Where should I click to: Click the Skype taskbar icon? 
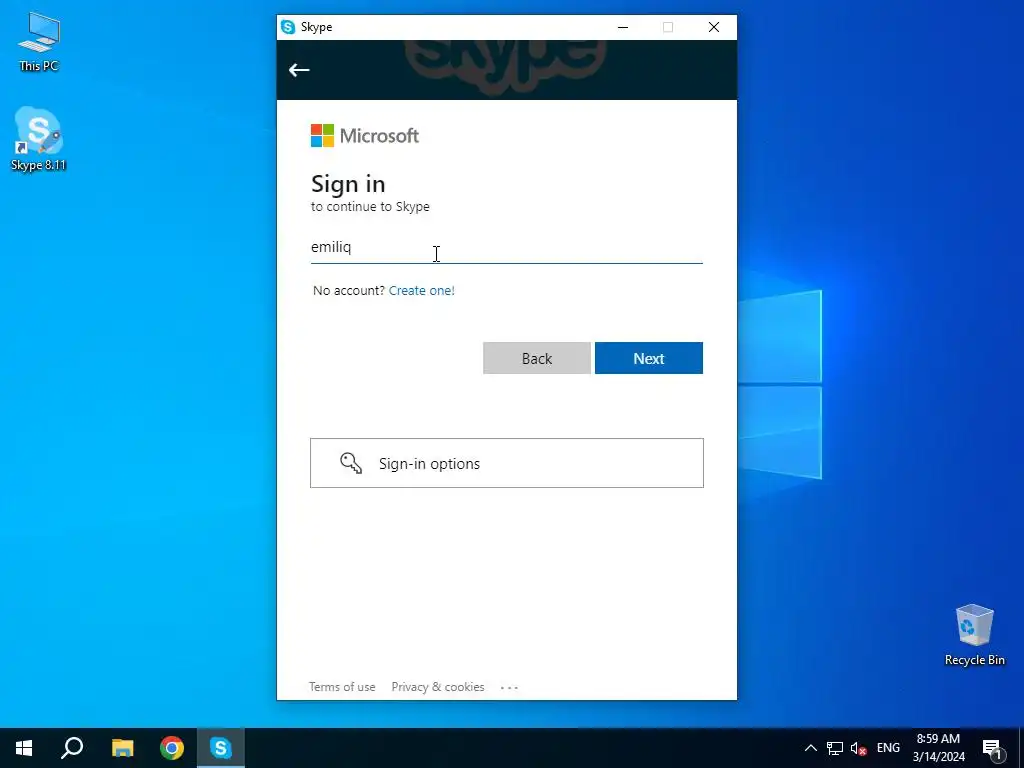pyautogui.click(x=221, y=748)
